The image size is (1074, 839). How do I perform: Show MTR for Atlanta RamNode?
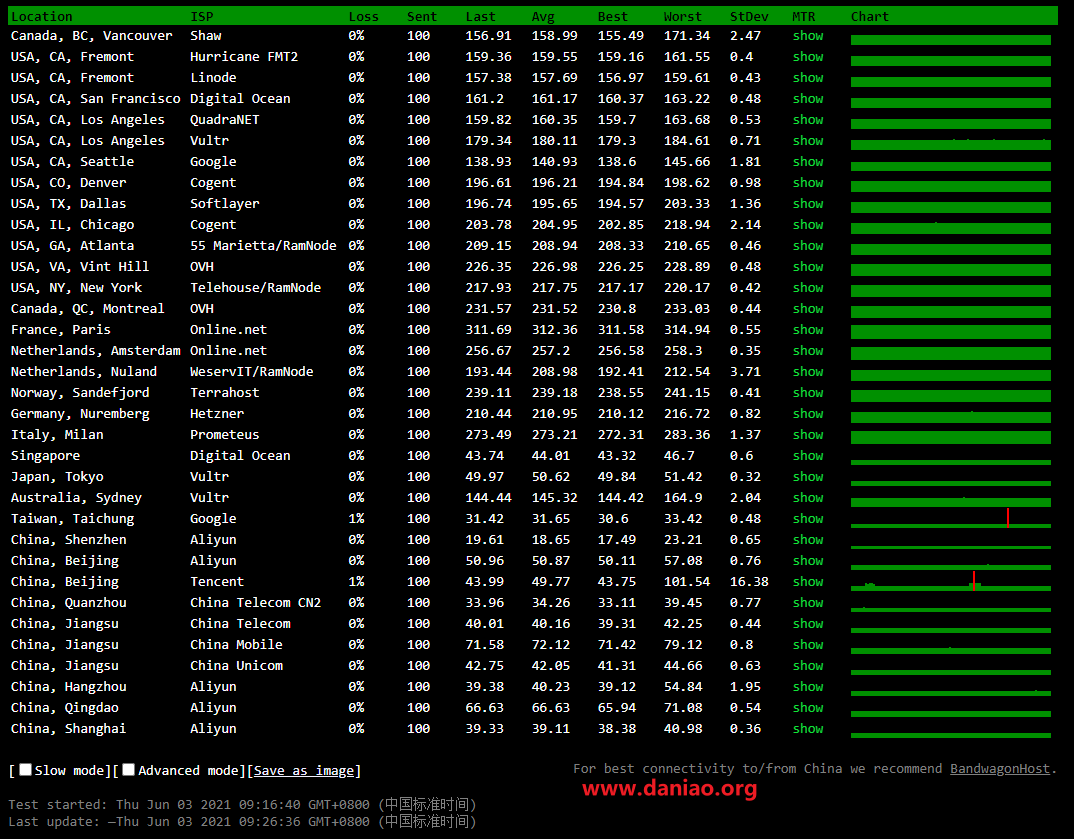(808, 246)
